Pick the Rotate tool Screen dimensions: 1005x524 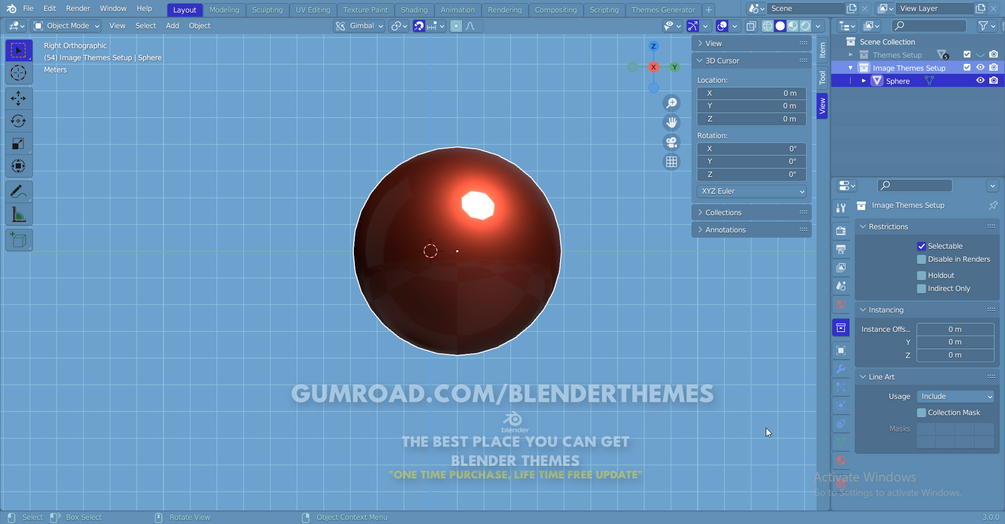(19, 121)
